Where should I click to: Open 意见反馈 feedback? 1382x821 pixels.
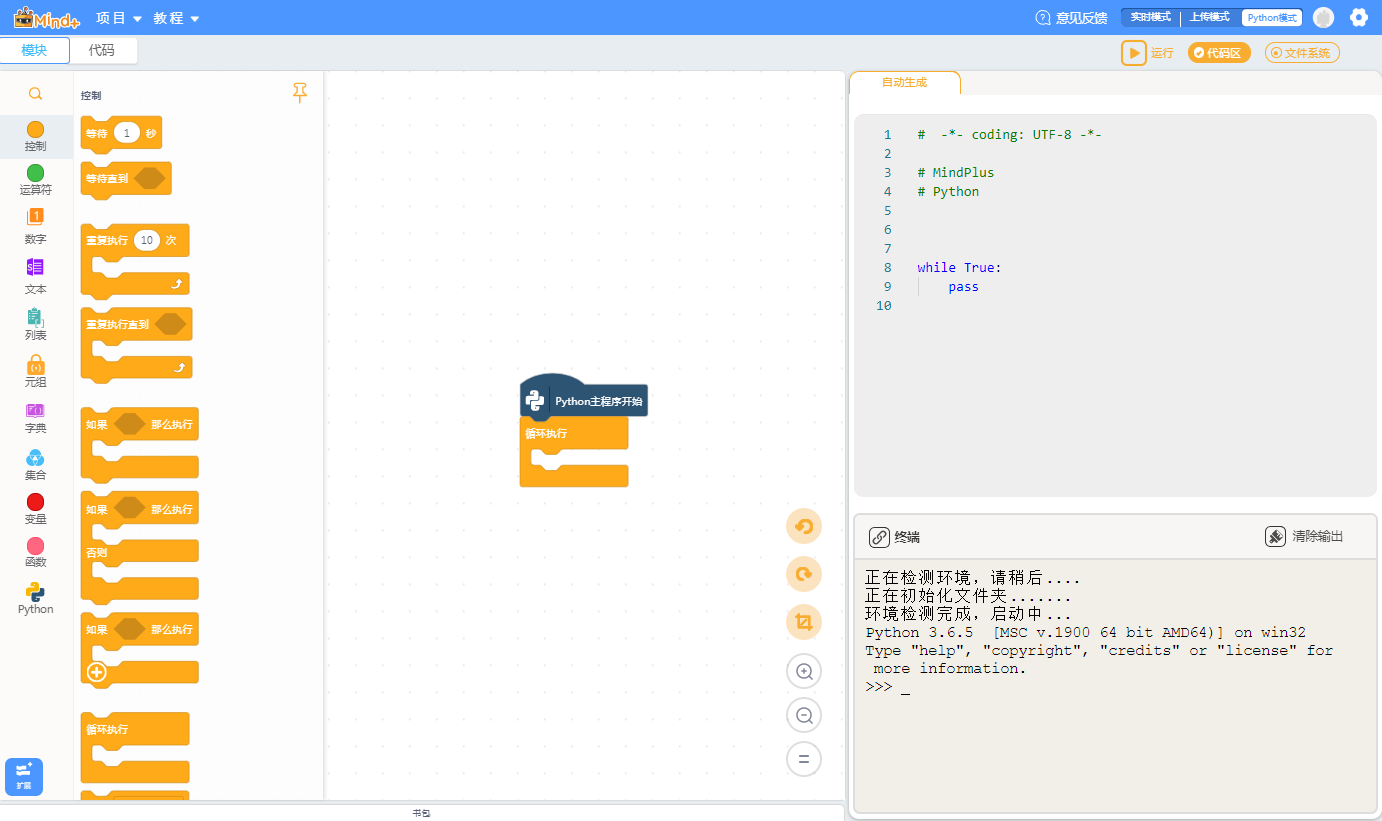[1071, 18]
